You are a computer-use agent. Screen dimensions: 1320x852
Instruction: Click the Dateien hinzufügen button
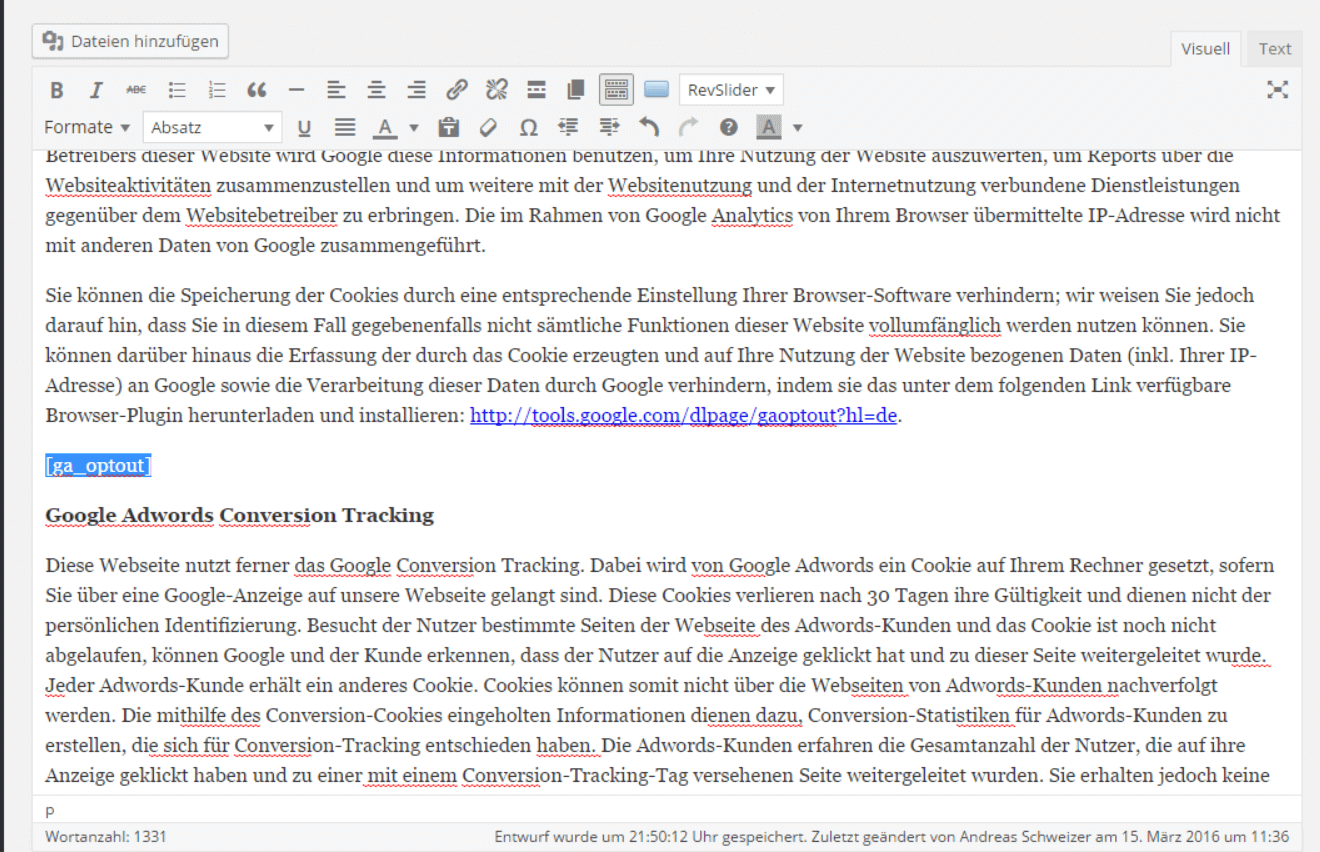click(x=131, y=41)
